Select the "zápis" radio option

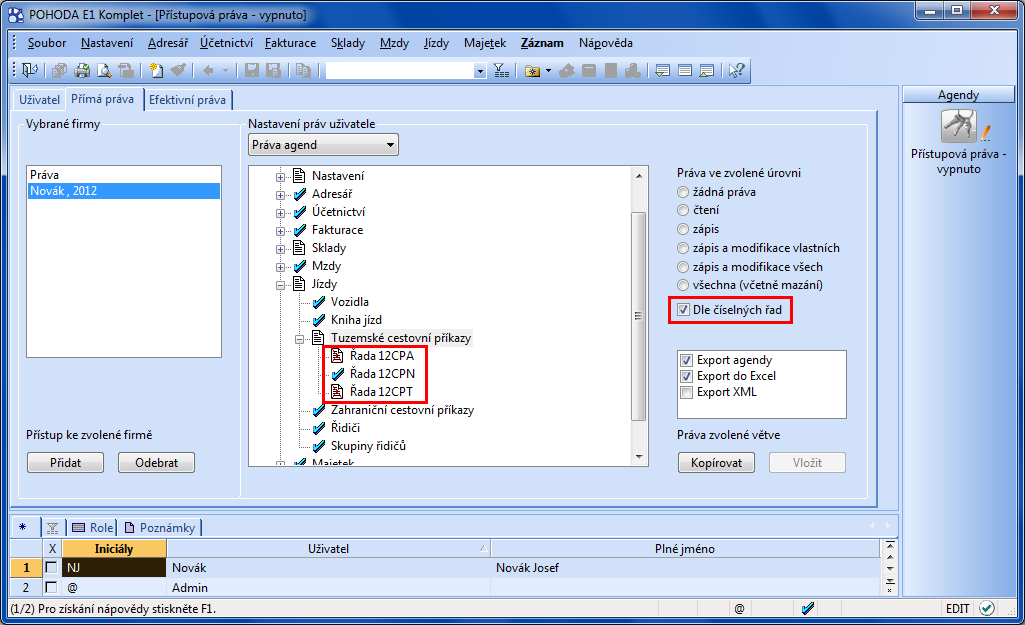[x=683, y=229]
